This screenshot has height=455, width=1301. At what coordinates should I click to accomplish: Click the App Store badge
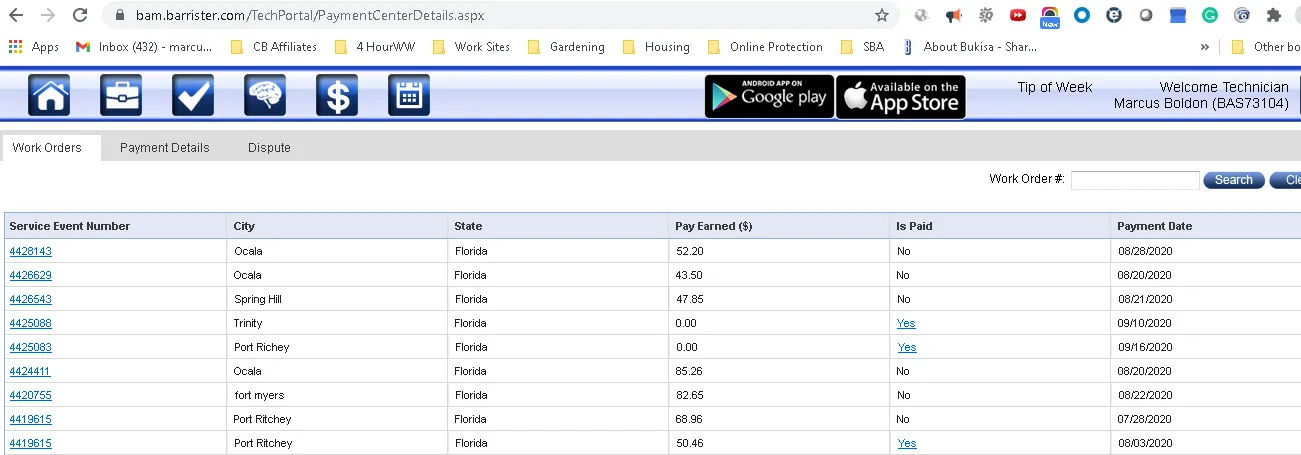pos(900,97)
